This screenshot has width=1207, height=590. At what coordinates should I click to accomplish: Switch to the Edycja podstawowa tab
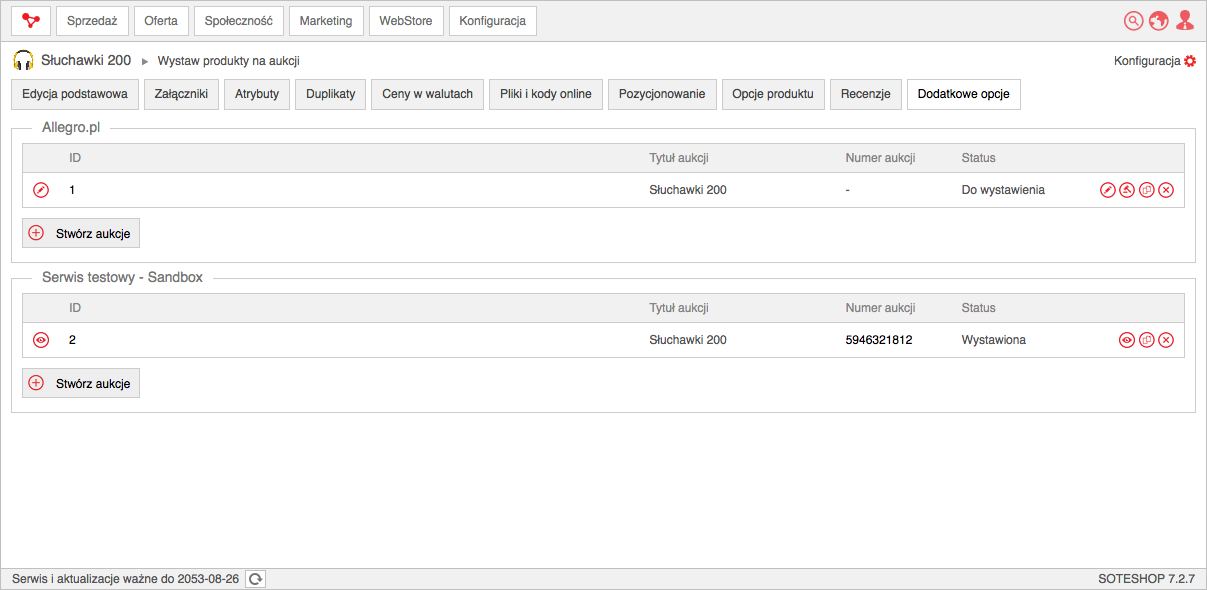pos(75,94)
